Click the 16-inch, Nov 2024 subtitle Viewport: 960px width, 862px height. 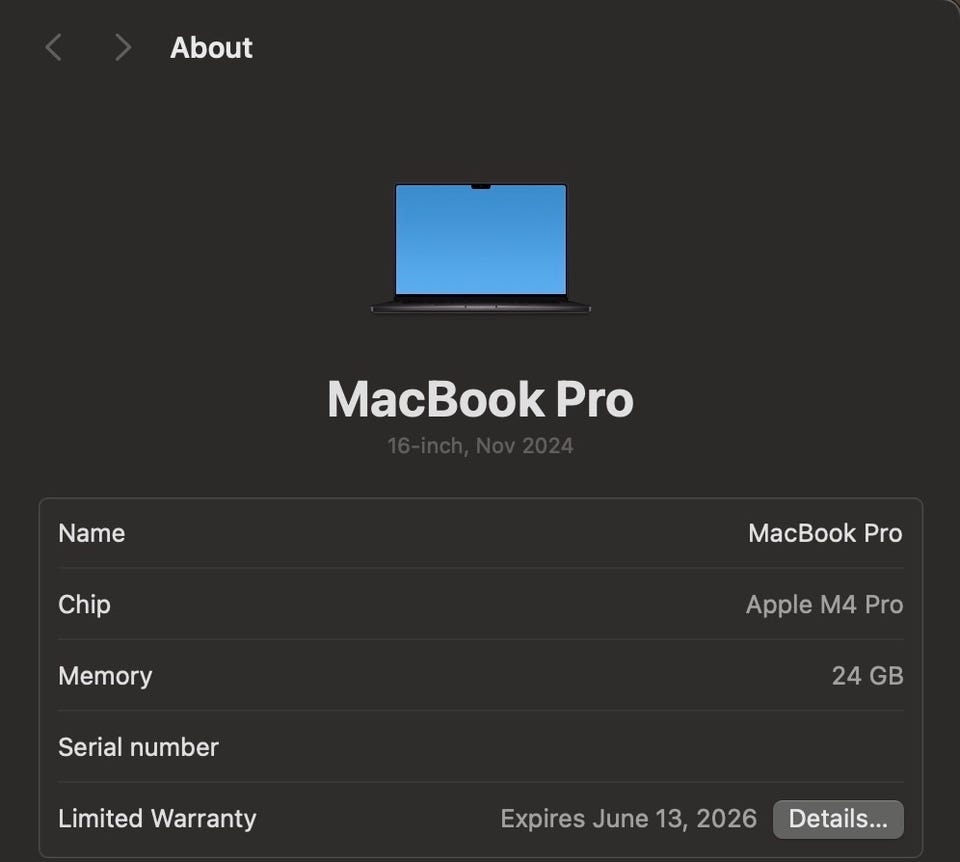pos(480,446)
